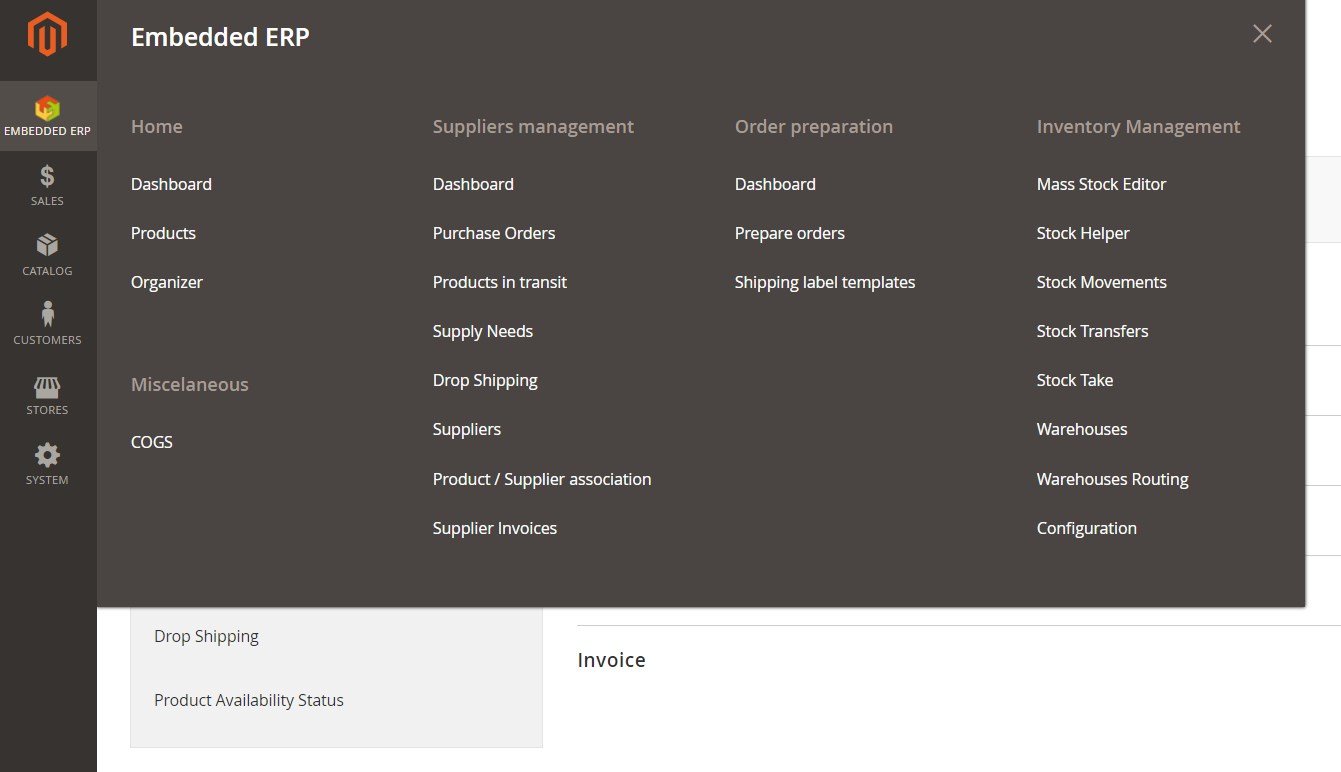Open Organizer under Home

[x=167, y=282]
